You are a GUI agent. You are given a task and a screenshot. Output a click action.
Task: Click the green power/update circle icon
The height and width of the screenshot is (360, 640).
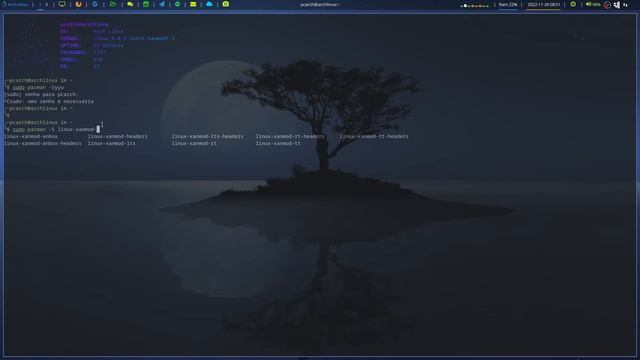[x=573, y=4]
